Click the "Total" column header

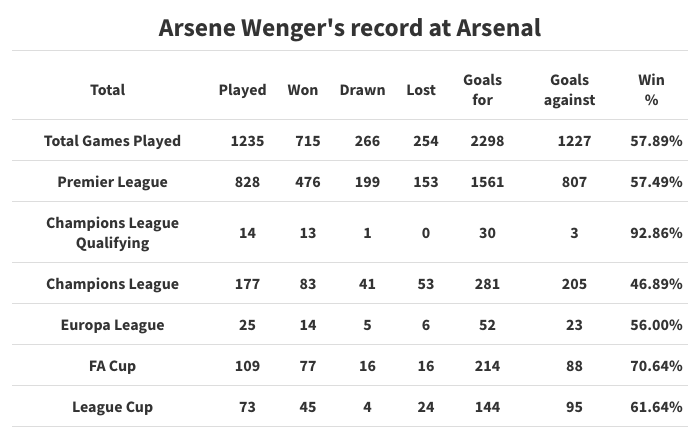107,90
